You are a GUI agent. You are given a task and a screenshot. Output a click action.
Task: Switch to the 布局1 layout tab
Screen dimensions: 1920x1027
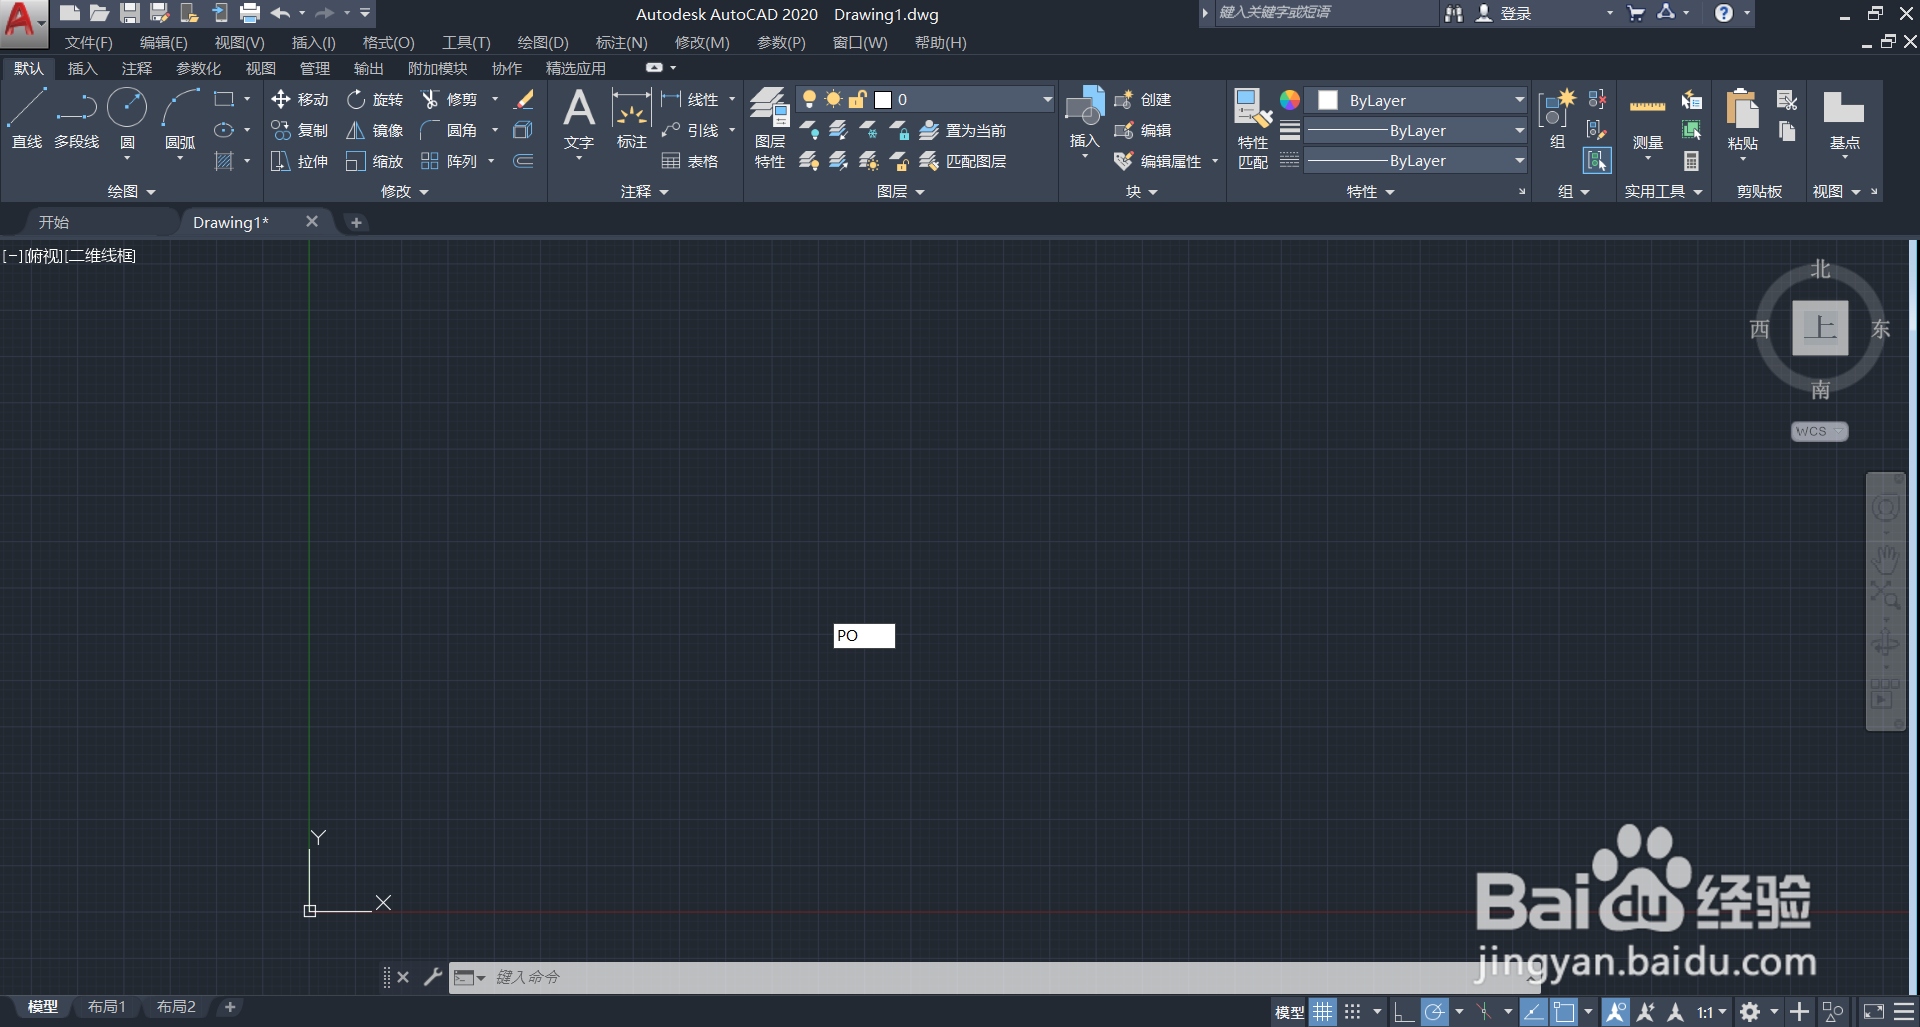pos(106,1007)
